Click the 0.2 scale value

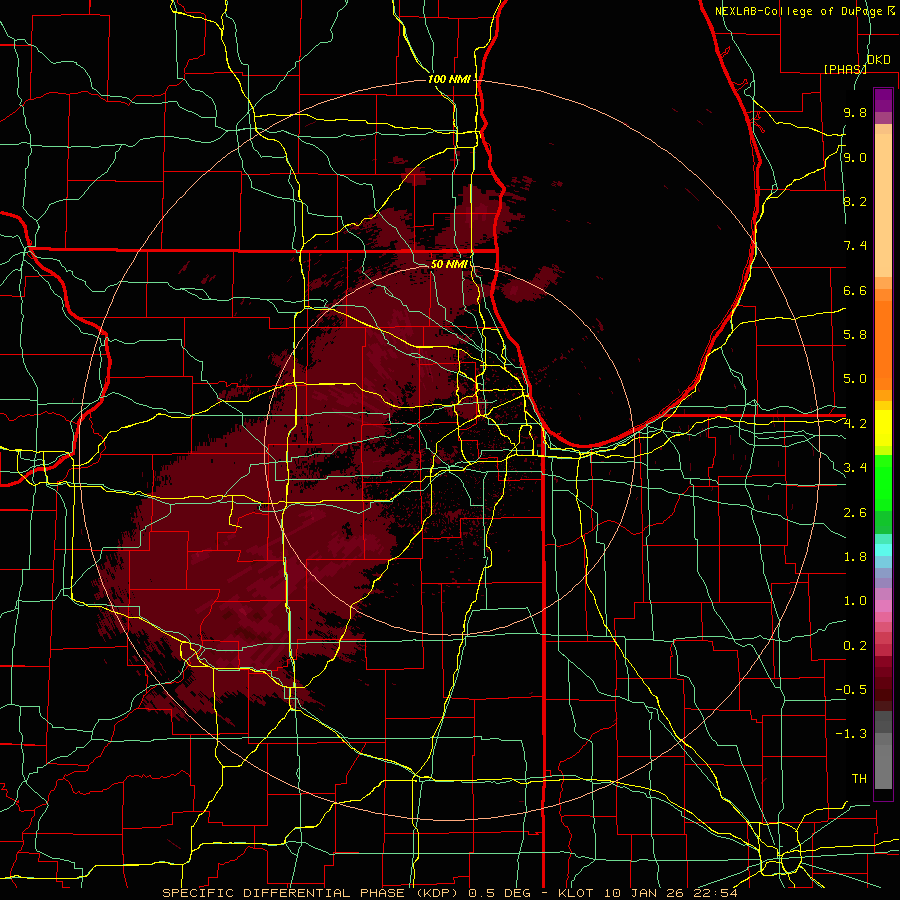pyautogui.click(x=855, y=646)
